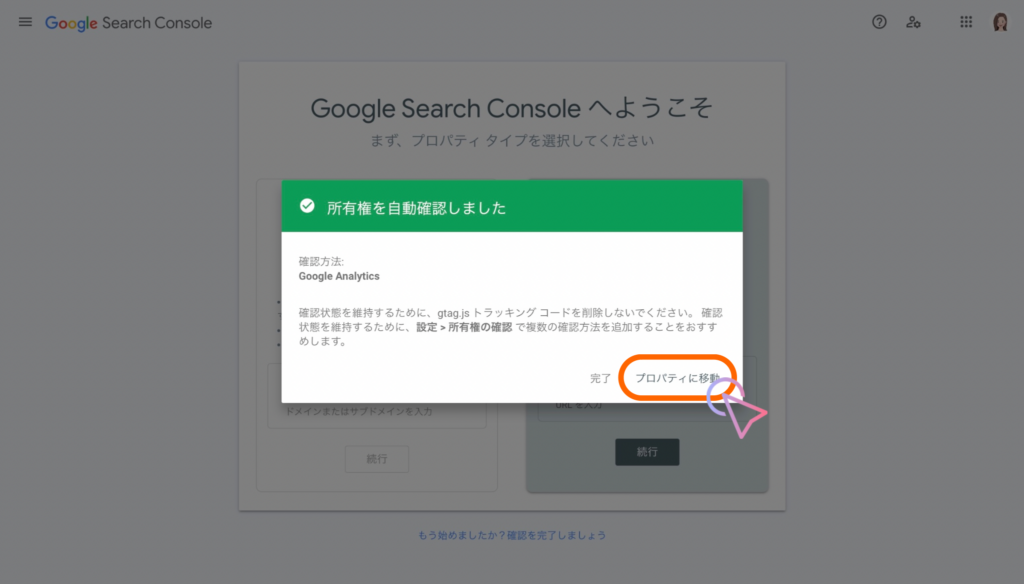Viewport: 1024px width, 584px height.
Task: Focus the ドメインまたはサブドメインを入力 field
Action: tap(377, 411)
